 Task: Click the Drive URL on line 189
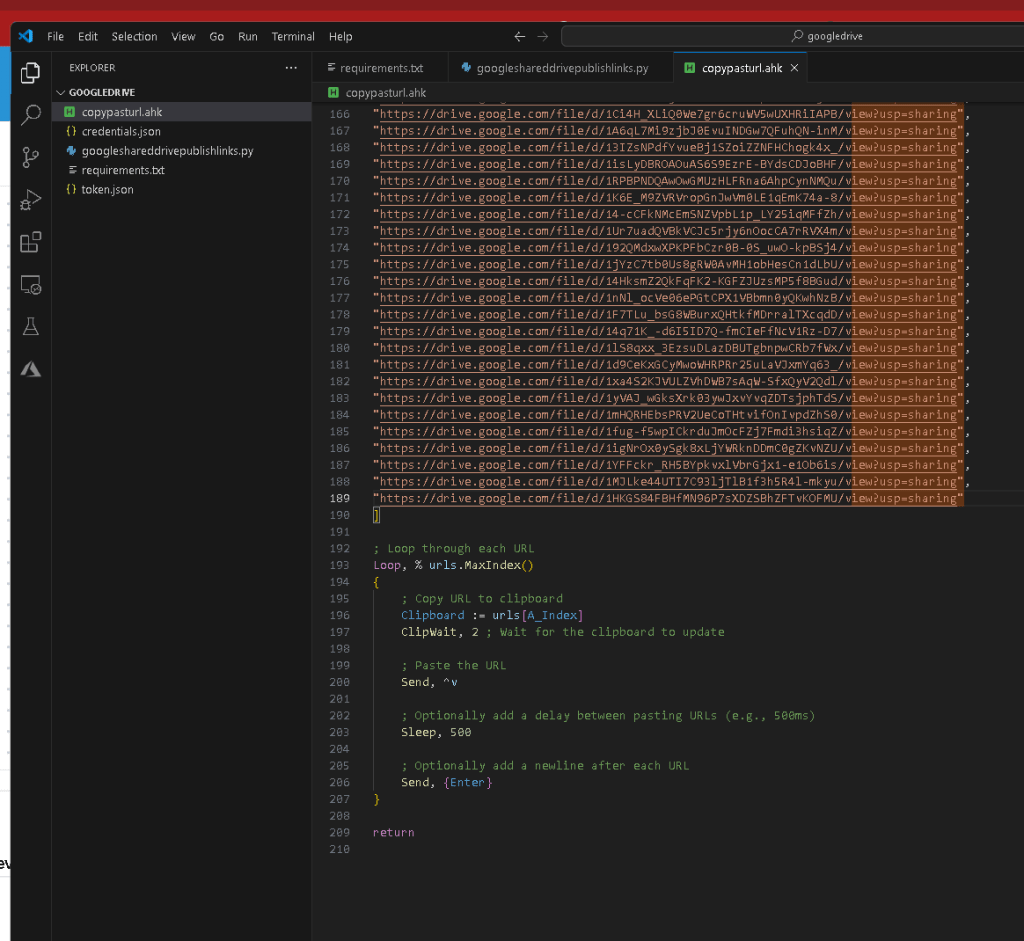click(668, 498)
